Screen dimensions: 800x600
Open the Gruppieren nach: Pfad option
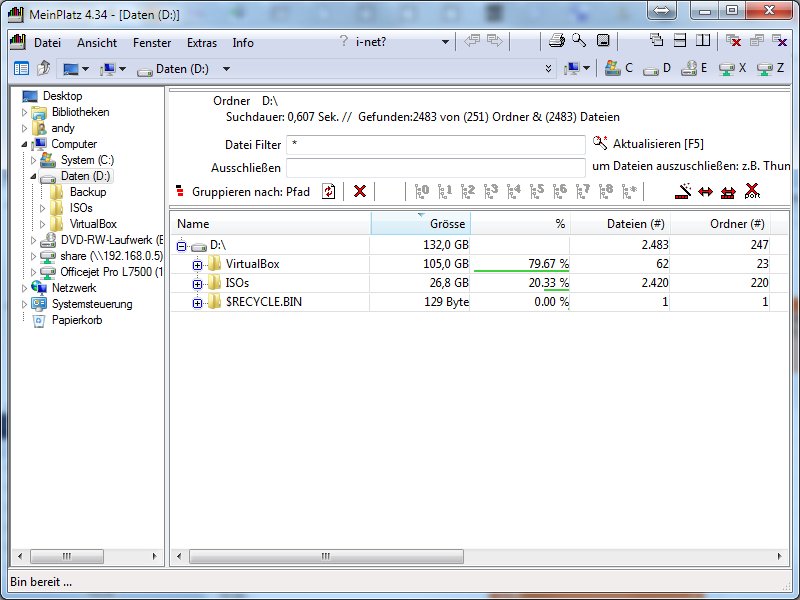tap(250, 191)
